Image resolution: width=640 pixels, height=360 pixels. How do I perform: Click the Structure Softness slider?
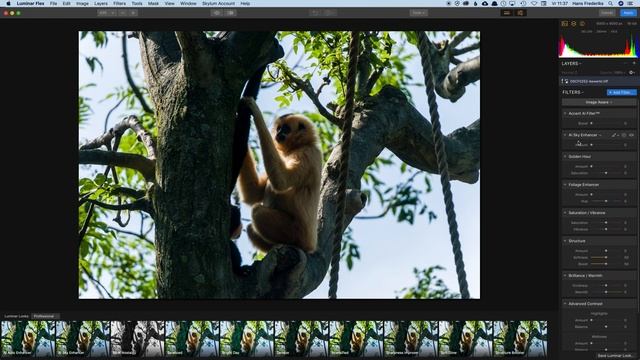(x=607, y=258)
